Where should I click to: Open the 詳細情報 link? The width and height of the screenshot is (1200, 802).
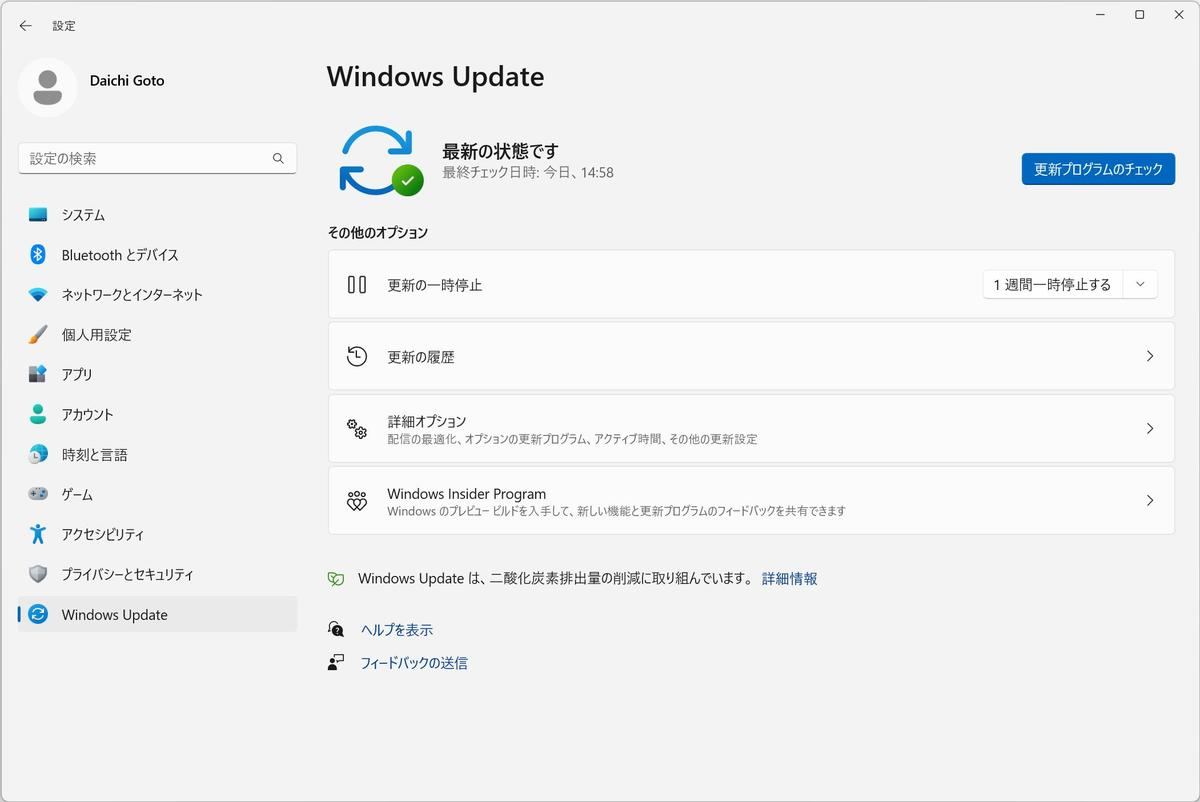(789, 579)
